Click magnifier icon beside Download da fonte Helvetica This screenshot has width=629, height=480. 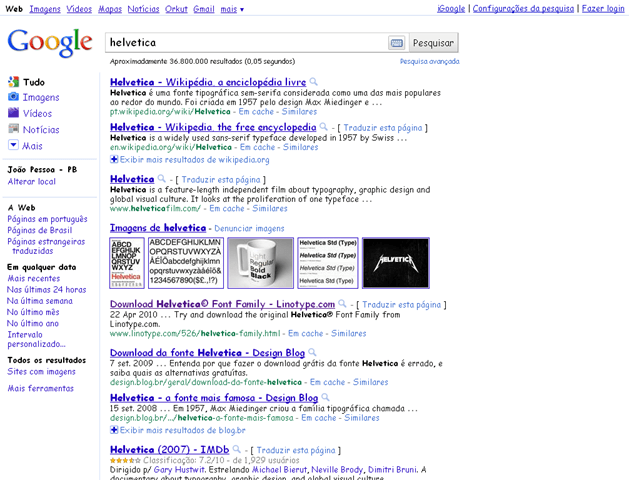(312, 352)
